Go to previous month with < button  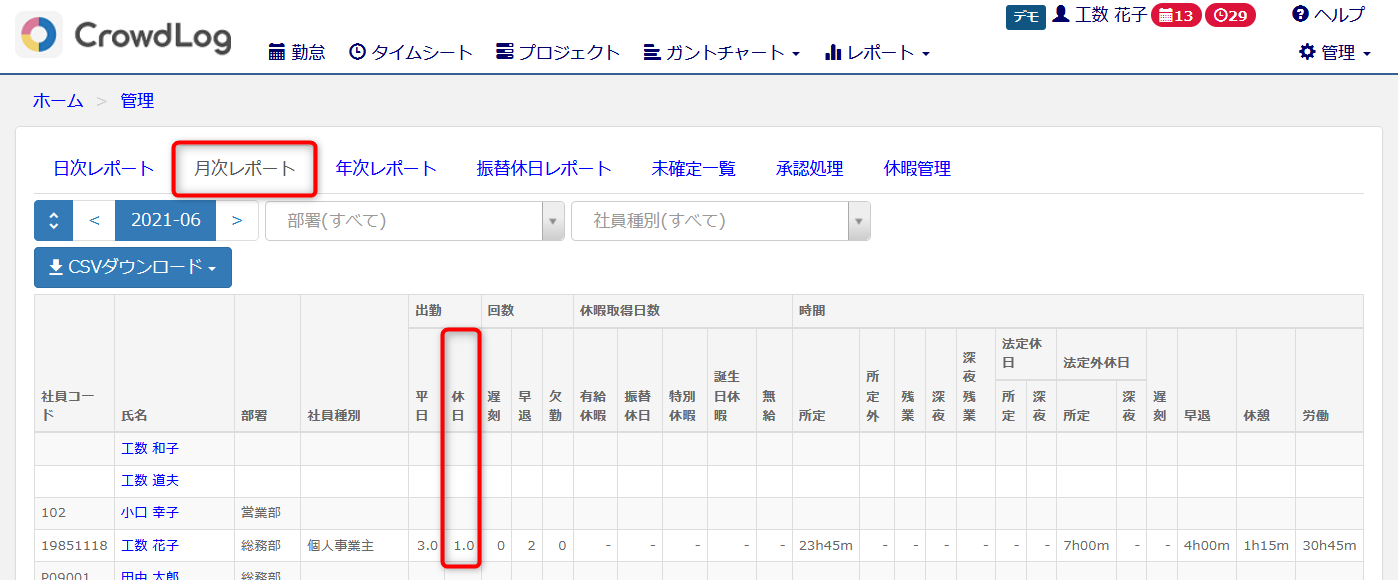94,220
